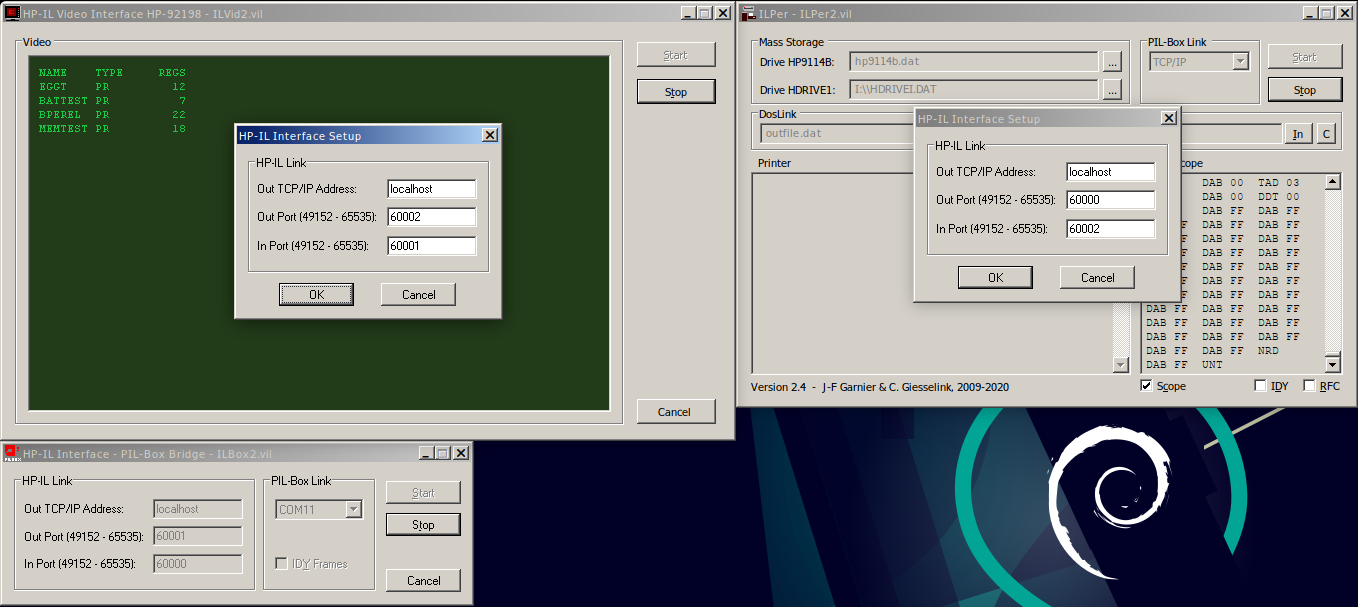
Task: Click the browse button for Drive HP9114B
Action: click(x=1112, y=62)
